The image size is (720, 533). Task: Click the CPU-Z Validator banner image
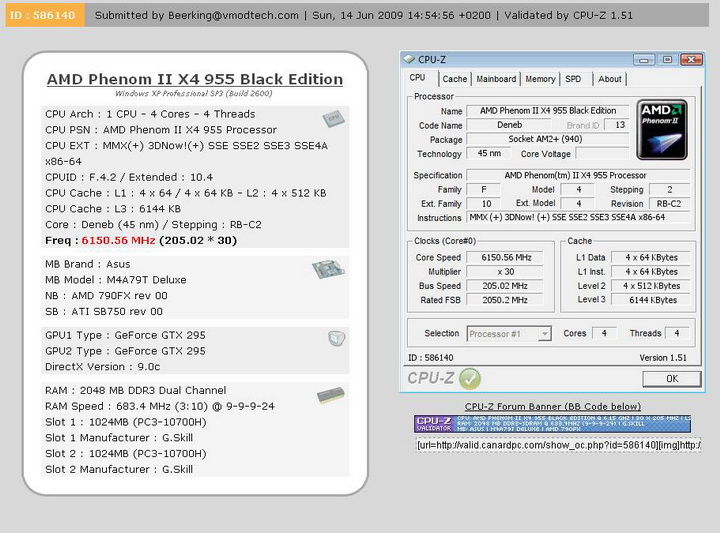pos(552,424)
